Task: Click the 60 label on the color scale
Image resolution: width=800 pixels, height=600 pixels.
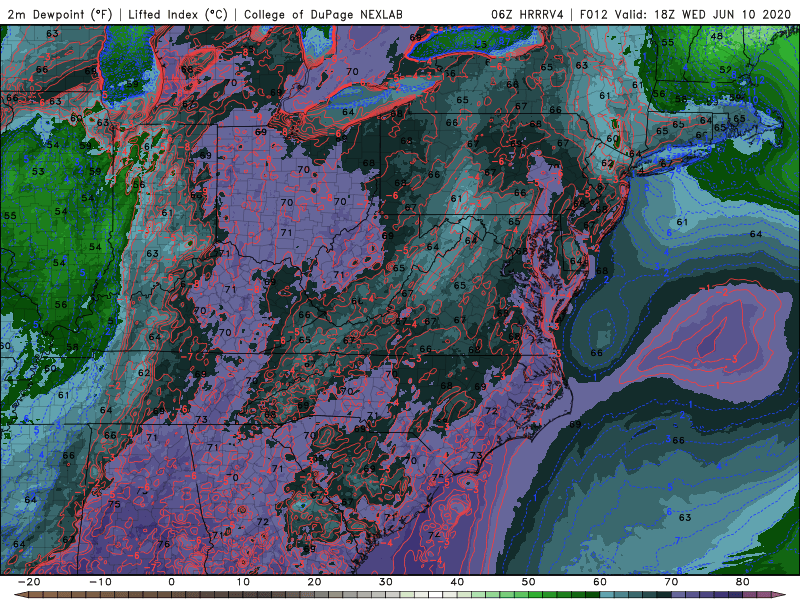Action: pyautogui.click(x=600, y=582)
